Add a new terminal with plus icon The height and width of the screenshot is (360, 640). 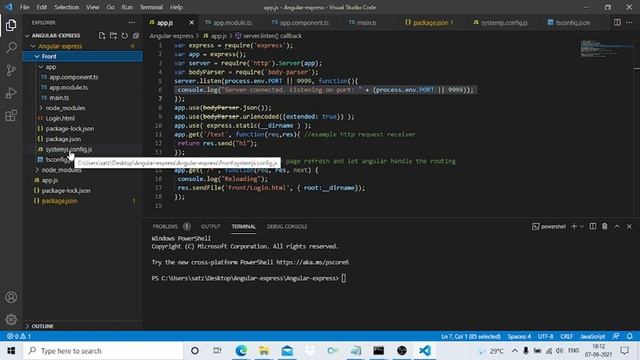coord(574,226)
